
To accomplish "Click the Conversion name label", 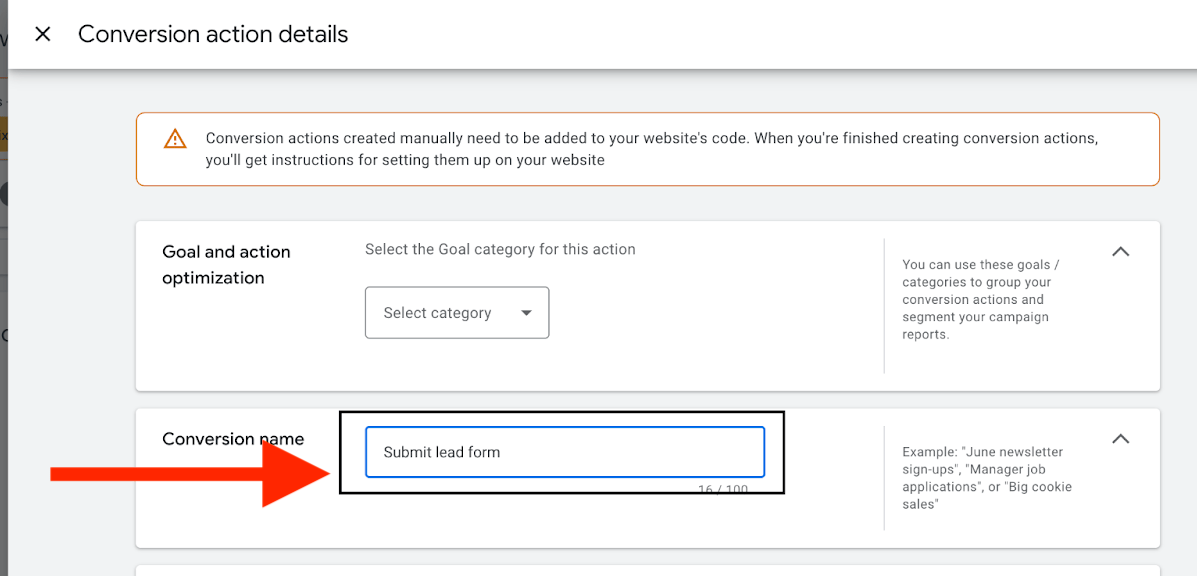I will [233, 439].
